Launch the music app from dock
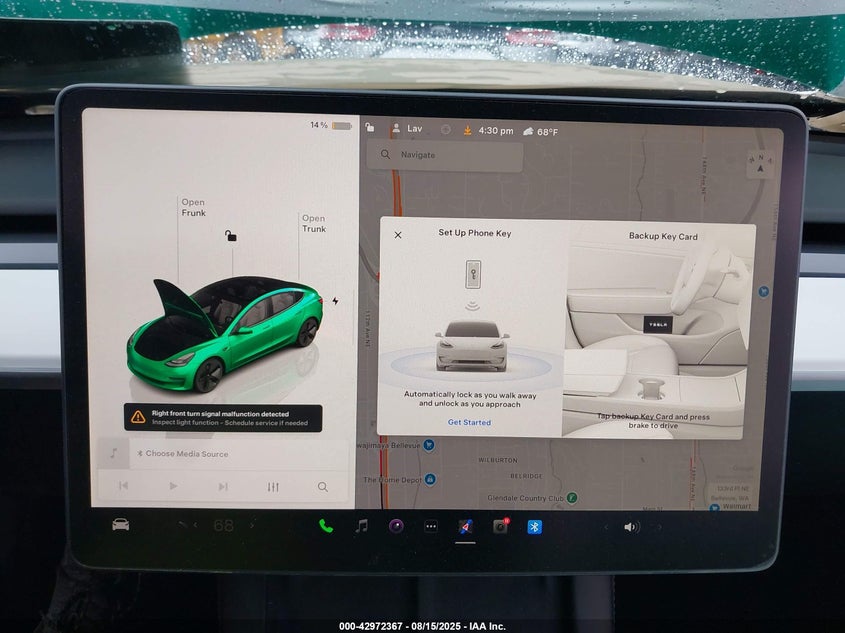 361,526
